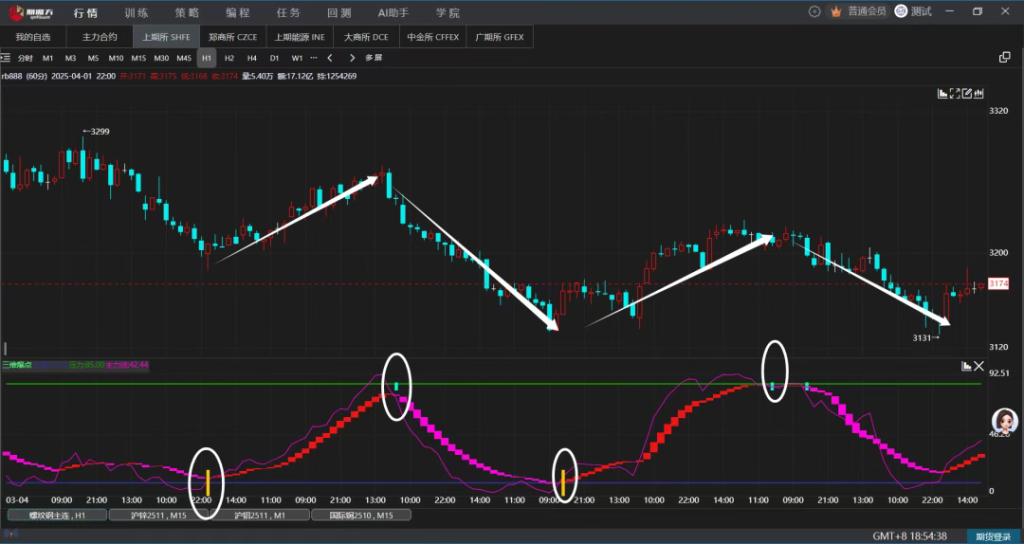The image size is (1024, 544).
Task: Click the 期货登录 button in status bar
Action: pos(994,536)
